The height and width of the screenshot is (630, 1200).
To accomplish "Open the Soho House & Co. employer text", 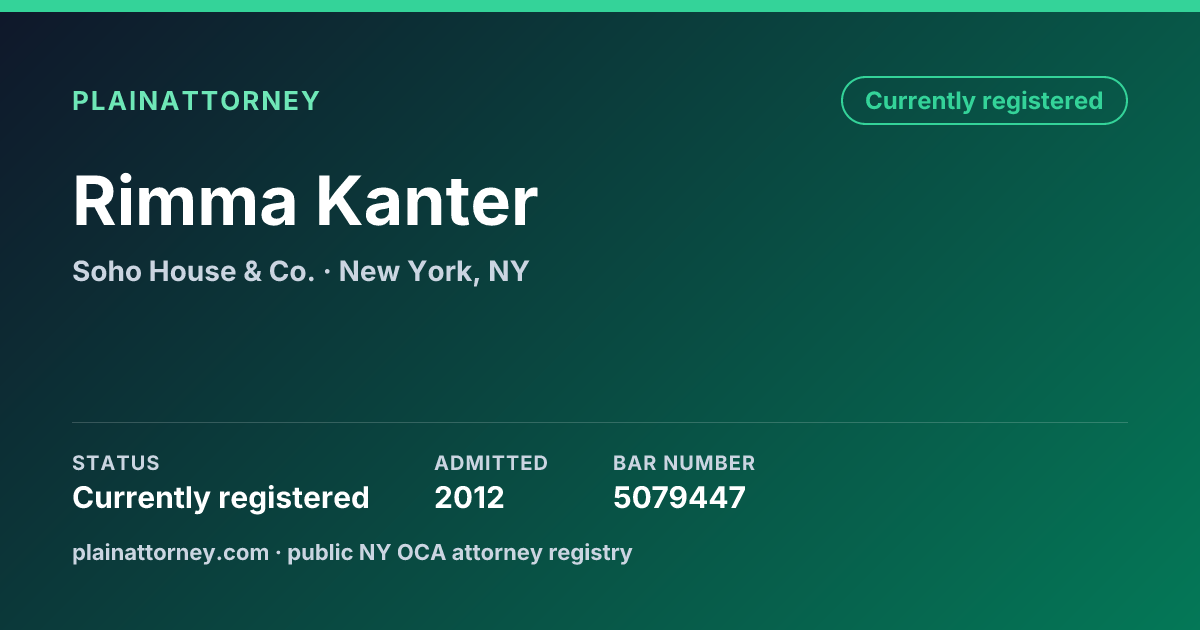I will click(194, 271).
